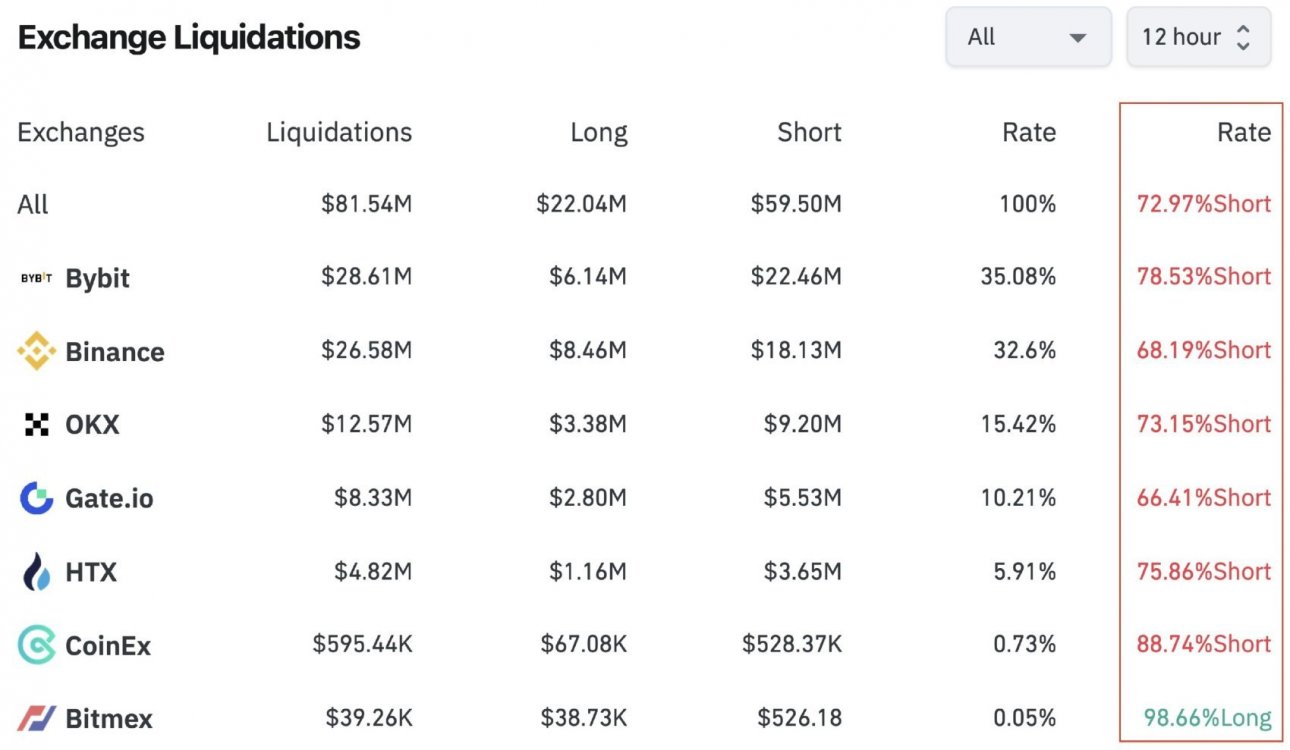Click the 72.97%Short rate in All row
Image resolution: width=1290 pixels, height=750 pixels.
click(x=1203, y=204)
